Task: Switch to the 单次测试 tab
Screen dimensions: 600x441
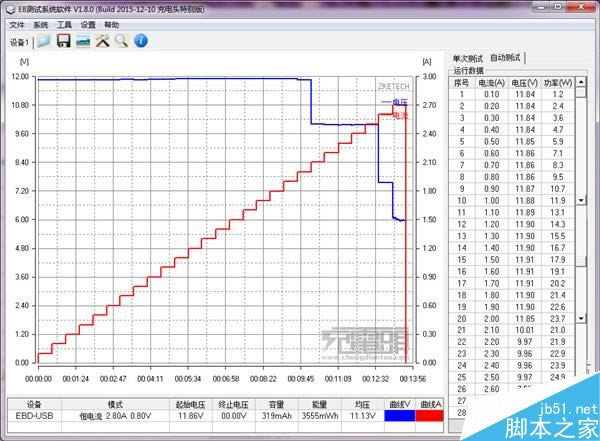Action: (x=469, y=58)
